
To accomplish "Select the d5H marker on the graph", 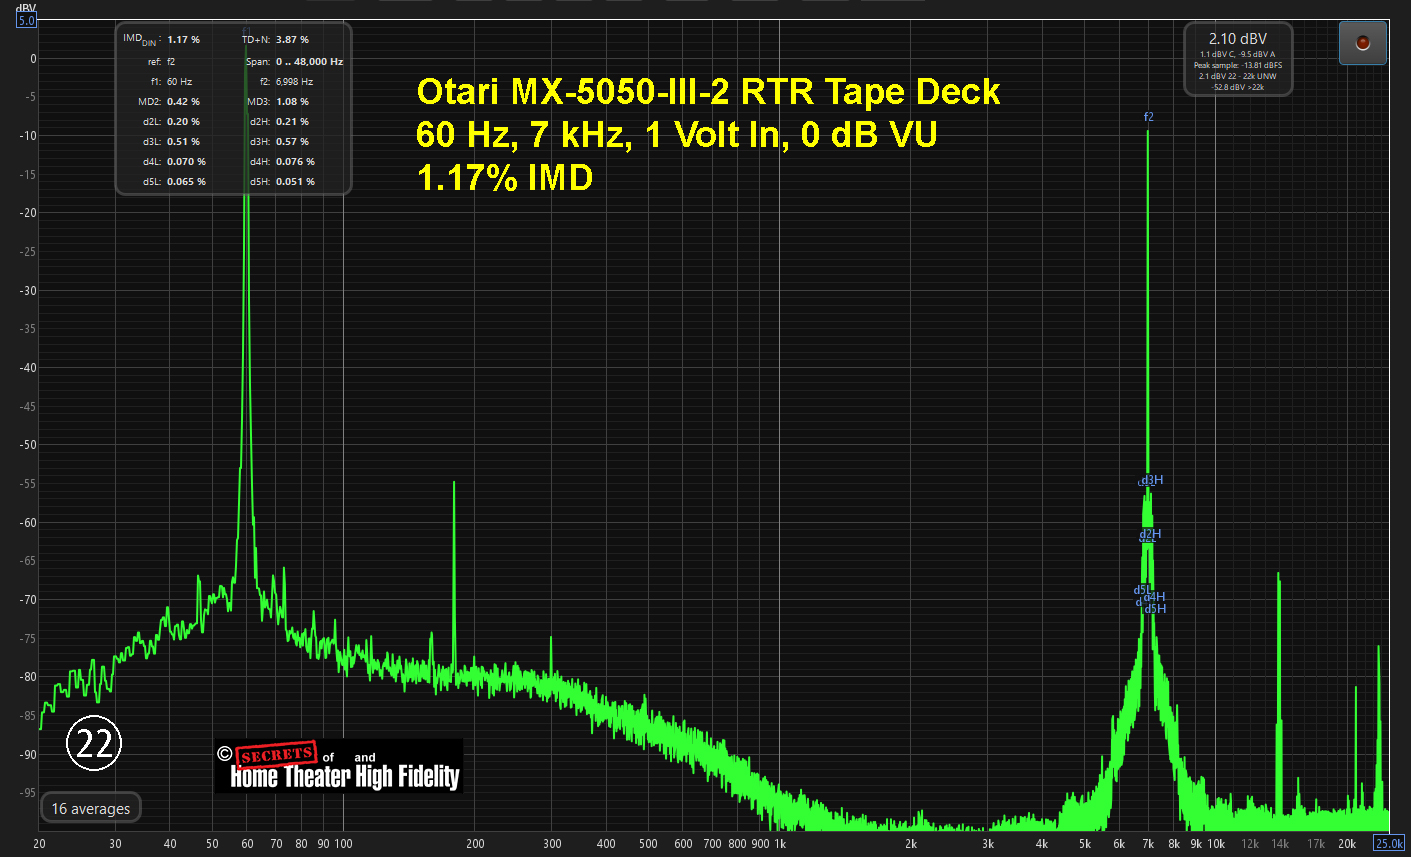I will pyautogui.click(x=1155, y=609).
